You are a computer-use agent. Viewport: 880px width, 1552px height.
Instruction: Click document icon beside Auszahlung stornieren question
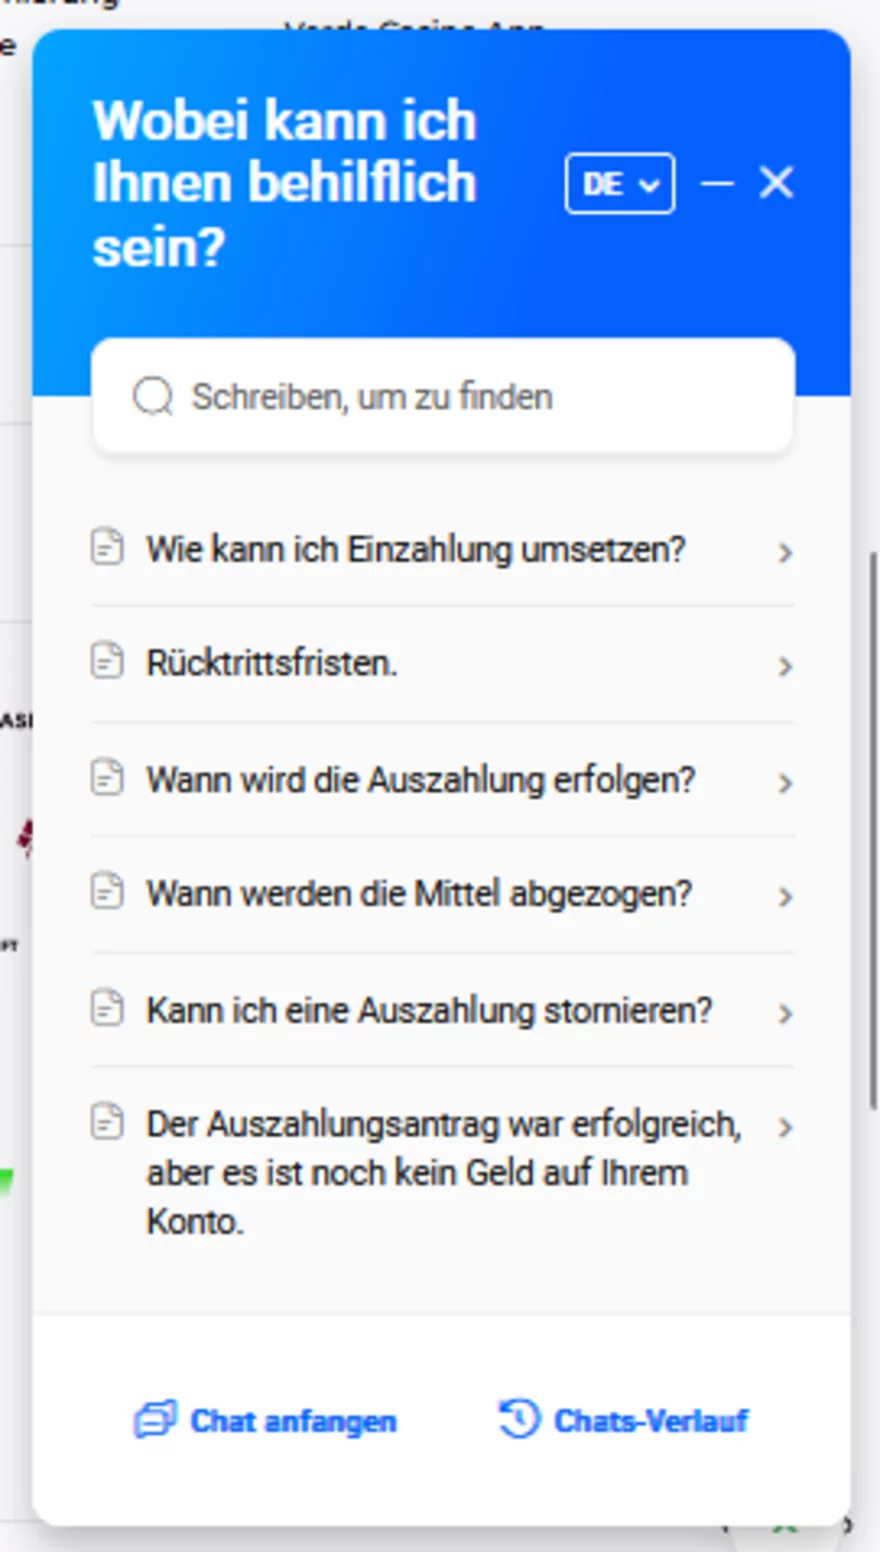tap(107, 1008)
